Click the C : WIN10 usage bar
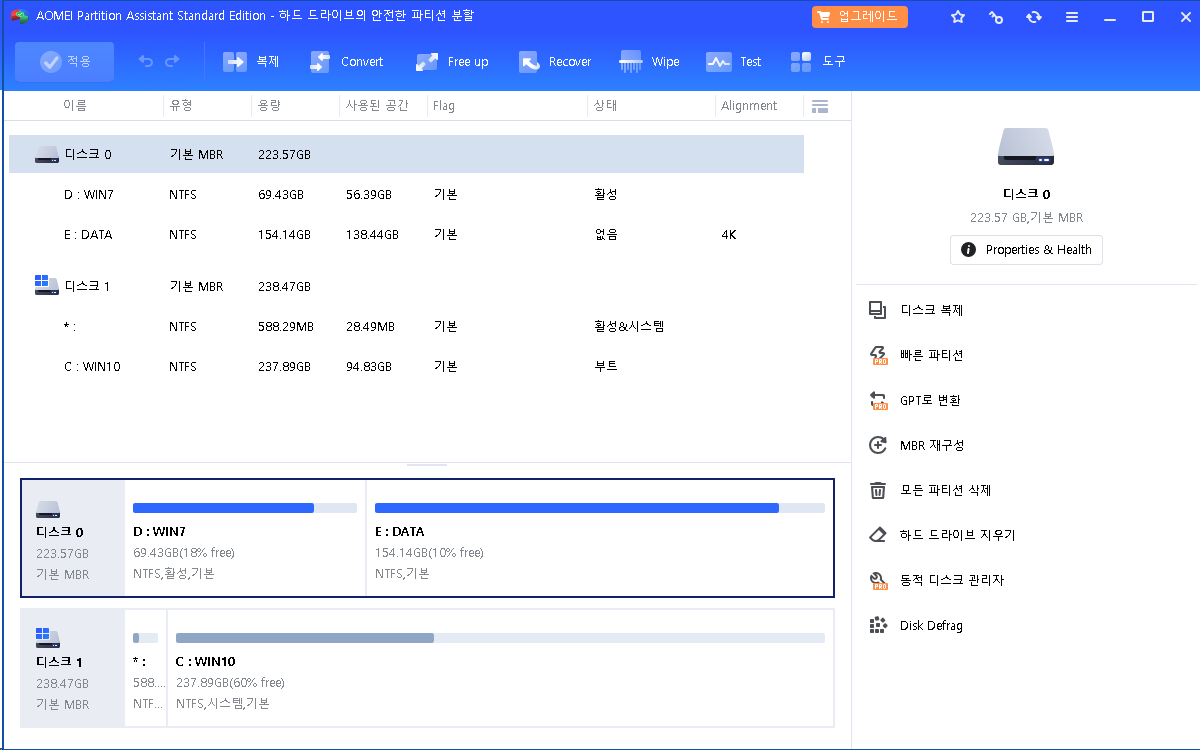Screen dimensions: 1200x750 [500, 638]
